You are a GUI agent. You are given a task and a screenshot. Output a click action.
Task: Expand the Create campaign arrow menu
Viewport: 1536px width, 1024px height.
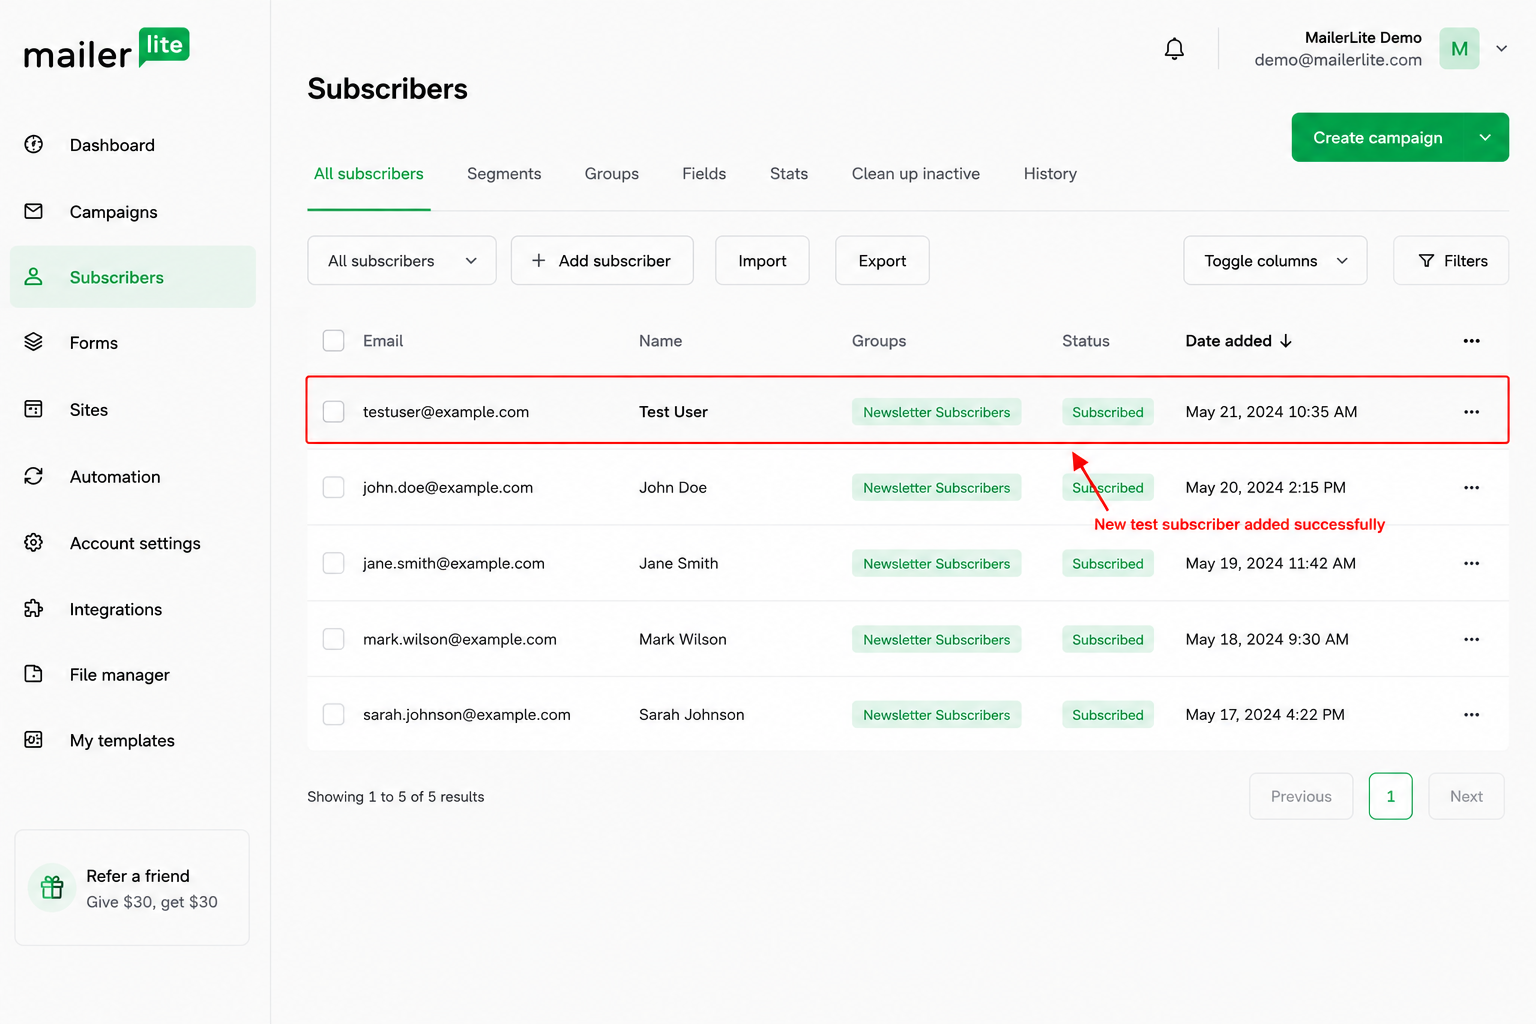pos(1485,137)
